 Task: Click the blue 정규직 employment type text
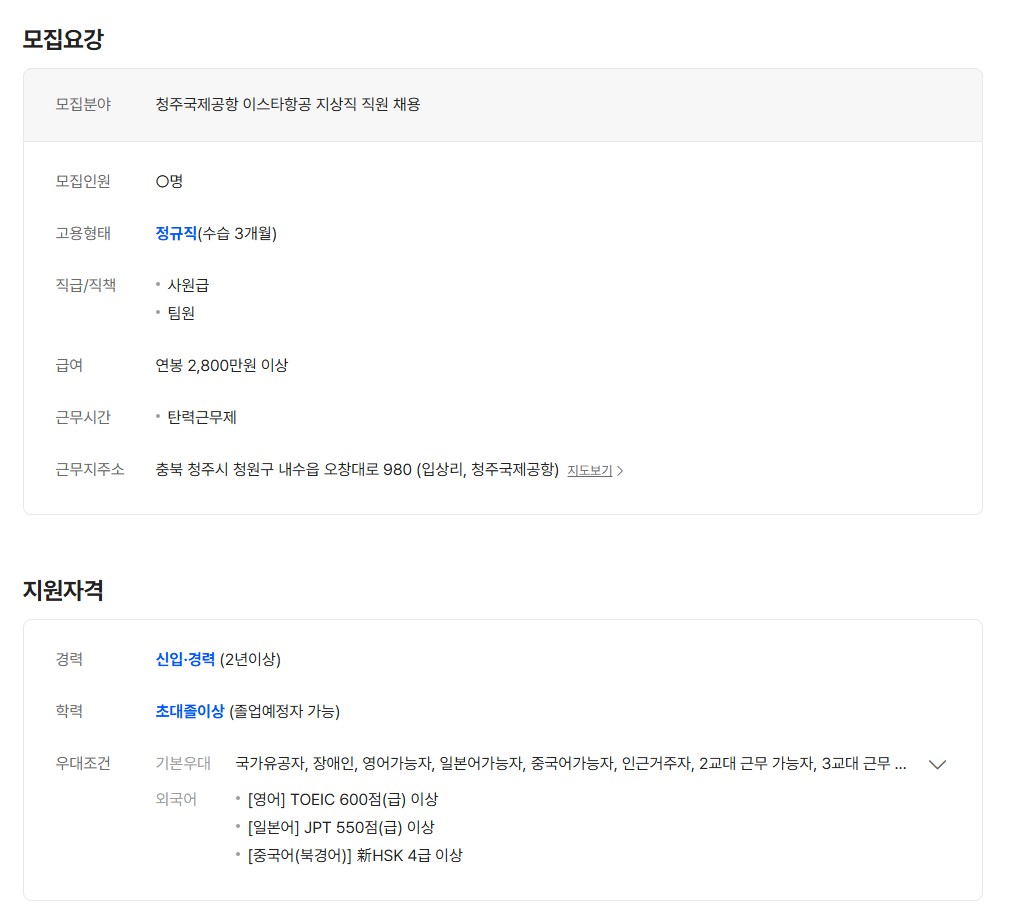tap(176, 233)
